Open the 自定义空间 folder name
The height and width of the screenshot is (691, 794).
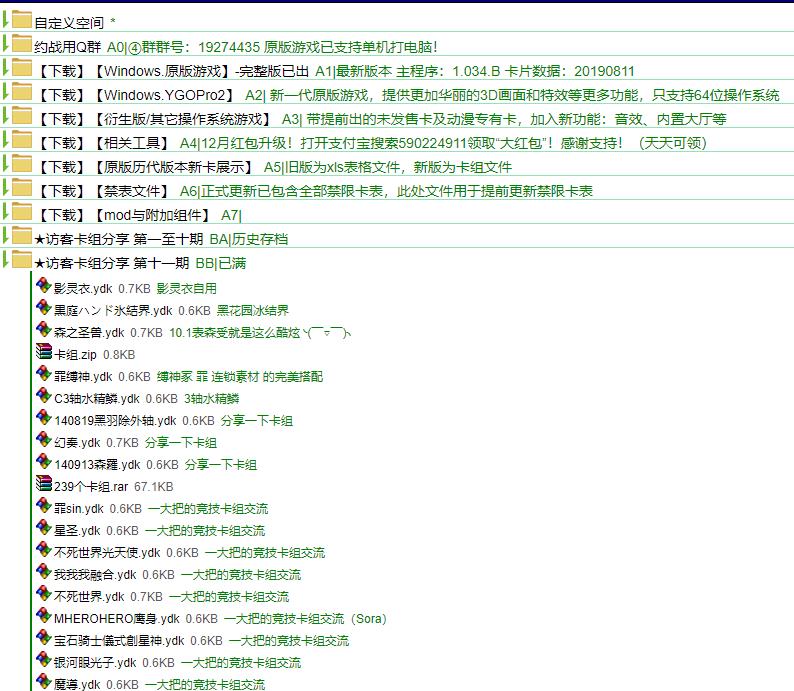69,23
